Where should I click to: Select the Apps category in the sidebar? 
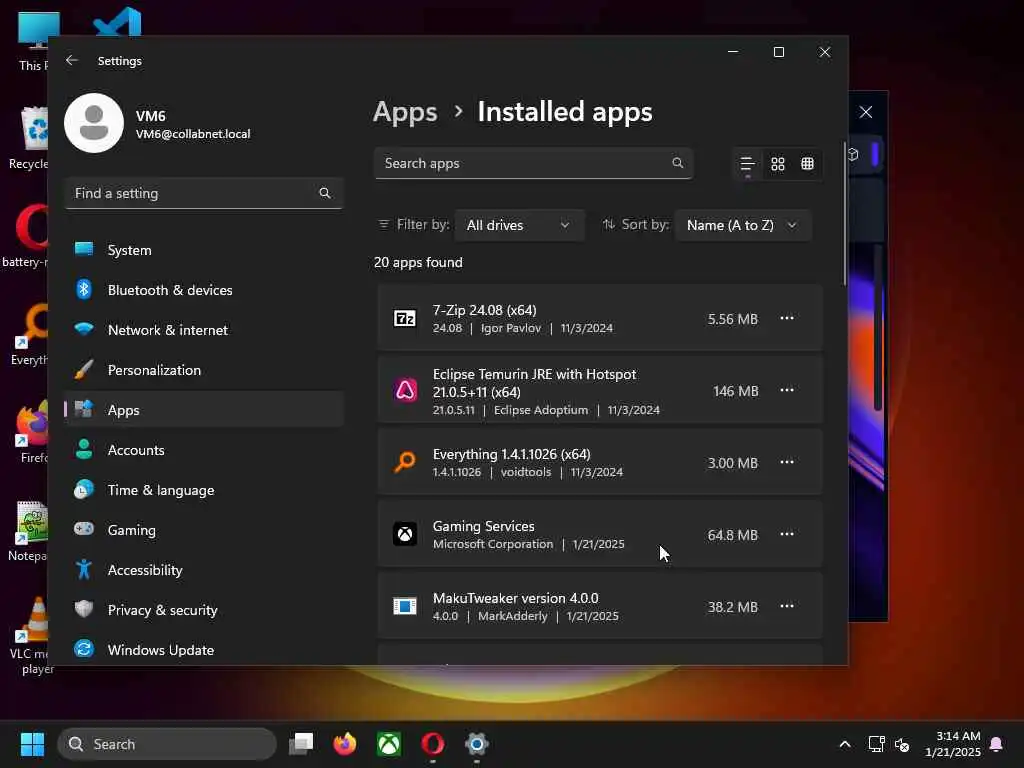[204, 410]
